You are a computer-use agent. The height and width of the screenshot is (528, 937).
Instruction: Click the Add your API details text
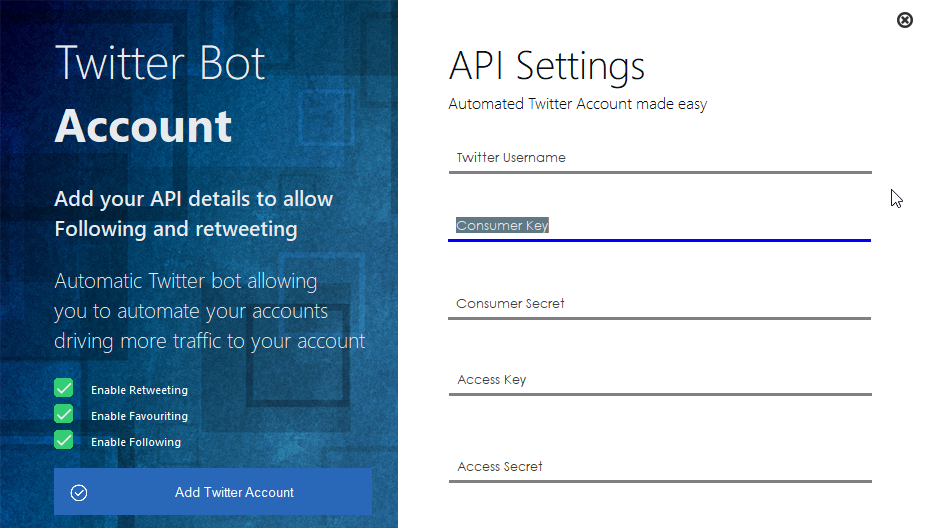[194, 214]
